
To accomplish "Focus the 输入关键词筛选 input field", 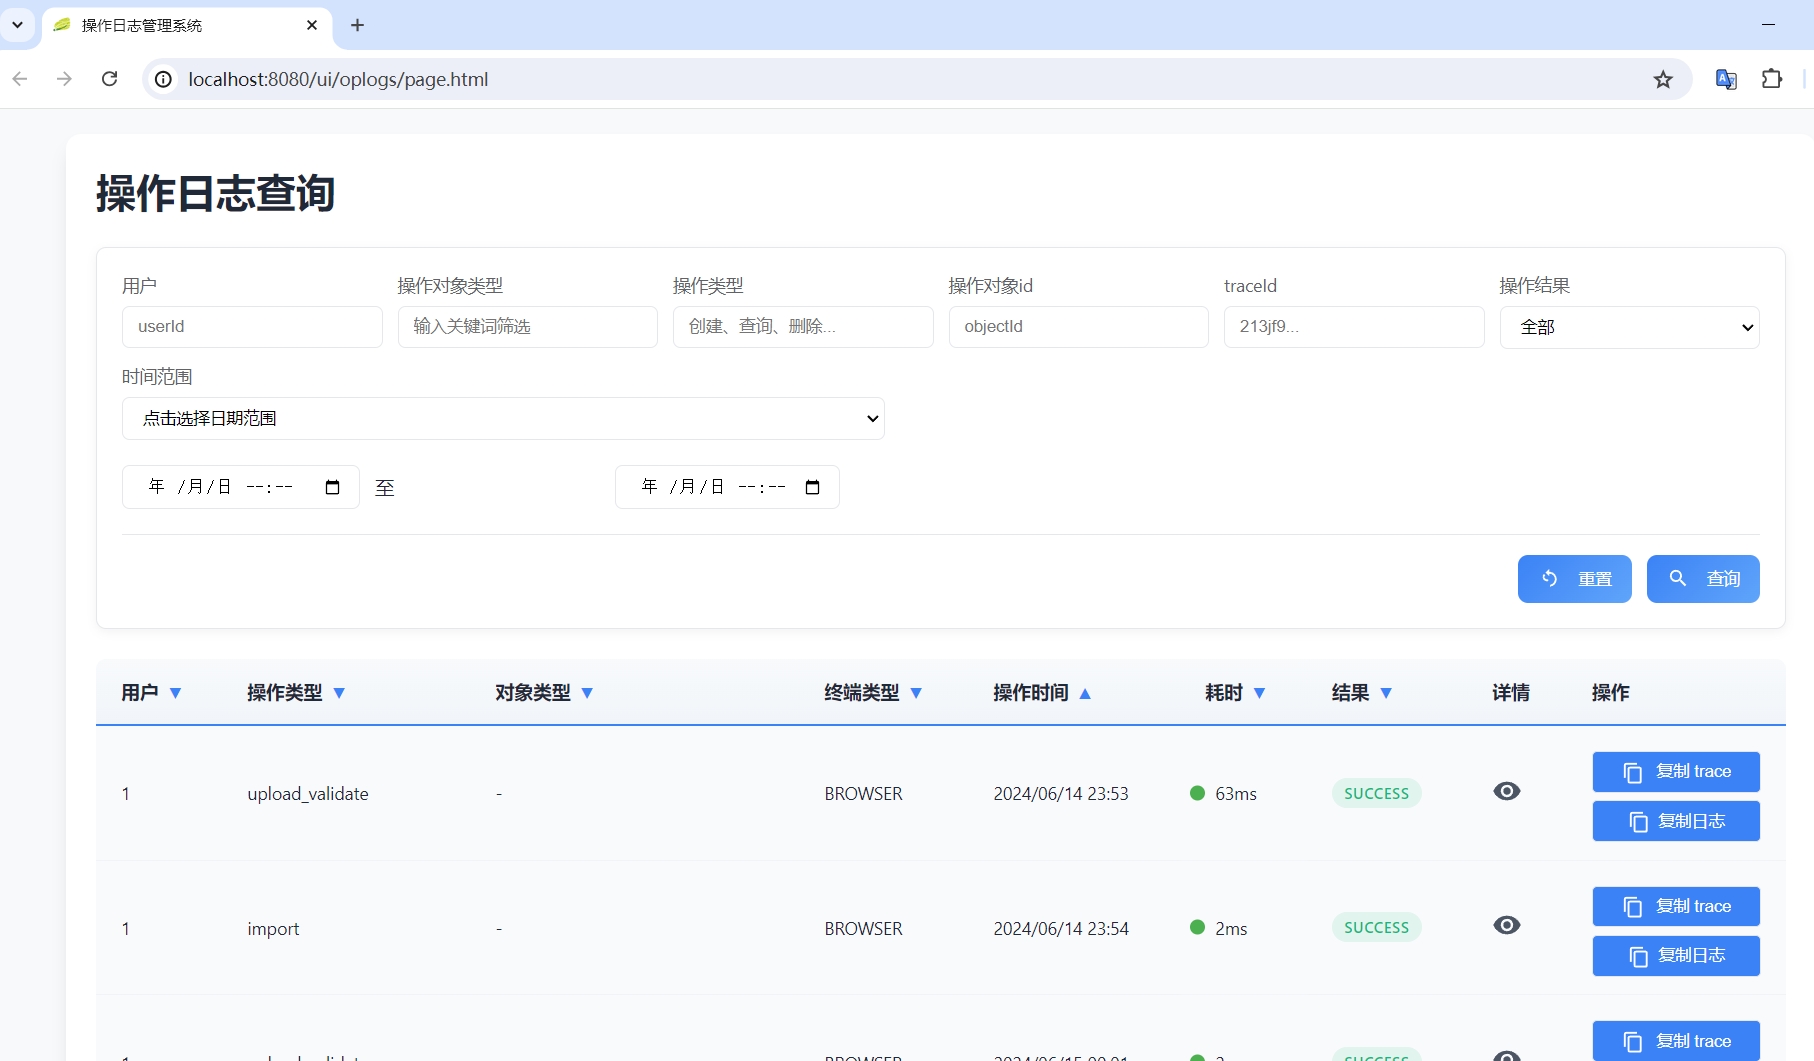I will click(528, 327).
